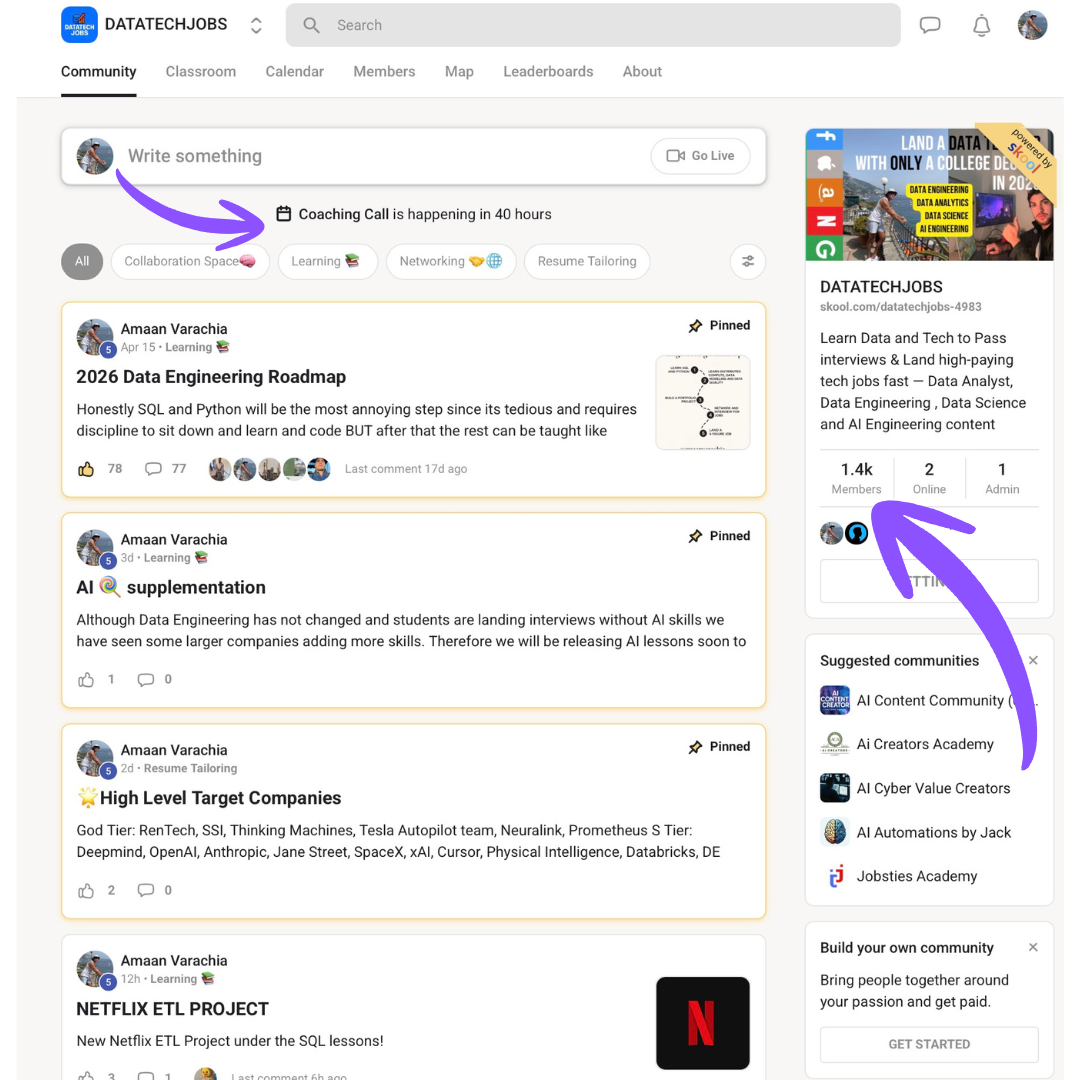This screenshot has width=1080, height=1080.
Task: Open the NETFLIX ETL PROJECT post
Action: (x=172, y=1009)
